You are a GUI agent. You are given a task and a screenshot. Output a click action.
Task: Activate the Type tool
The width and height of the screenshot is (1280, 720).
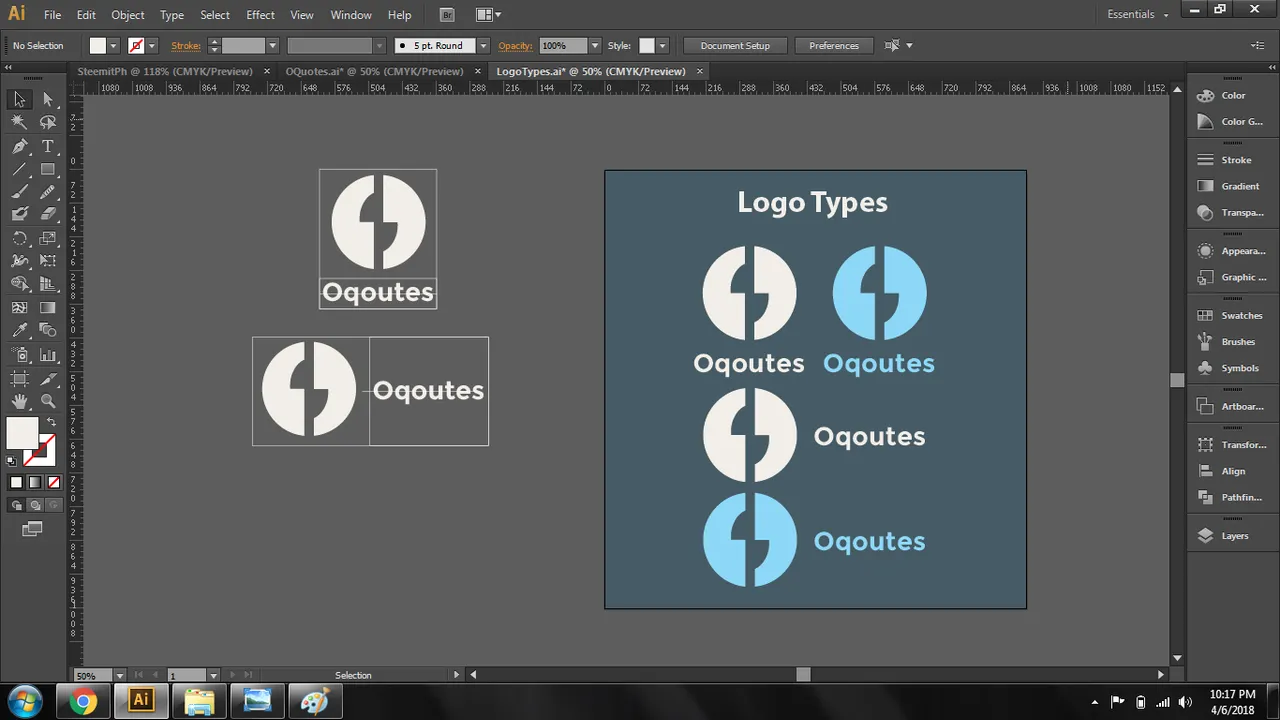47,146
